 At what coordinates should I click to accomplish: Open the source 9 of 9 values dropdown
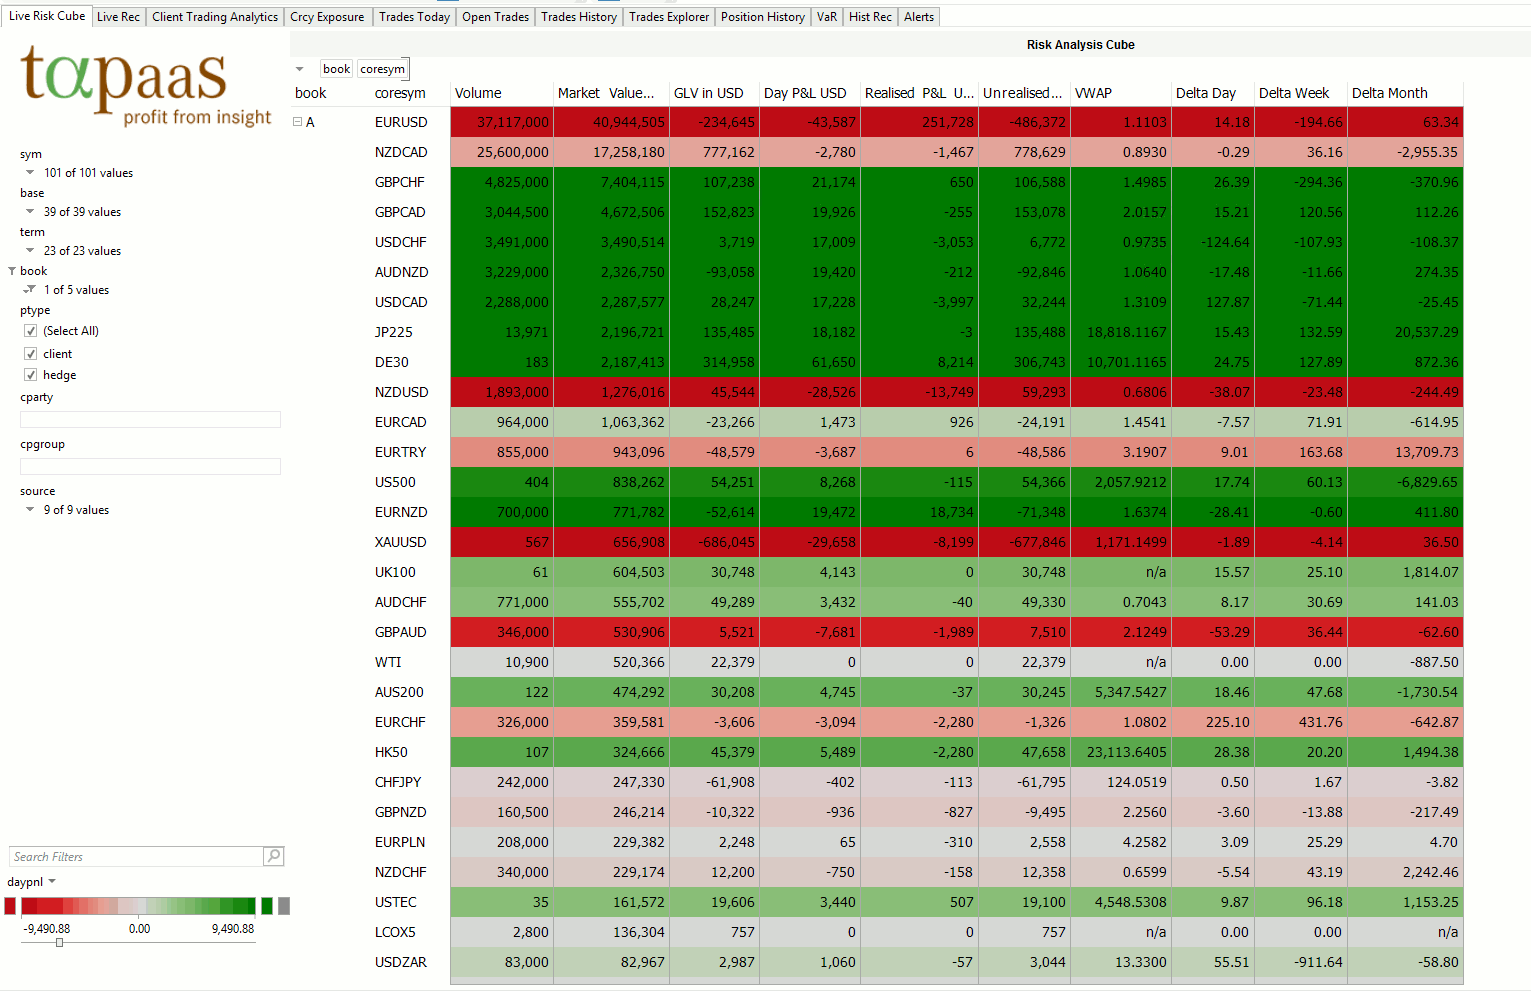pyautogui.click(x=30, y=510)
